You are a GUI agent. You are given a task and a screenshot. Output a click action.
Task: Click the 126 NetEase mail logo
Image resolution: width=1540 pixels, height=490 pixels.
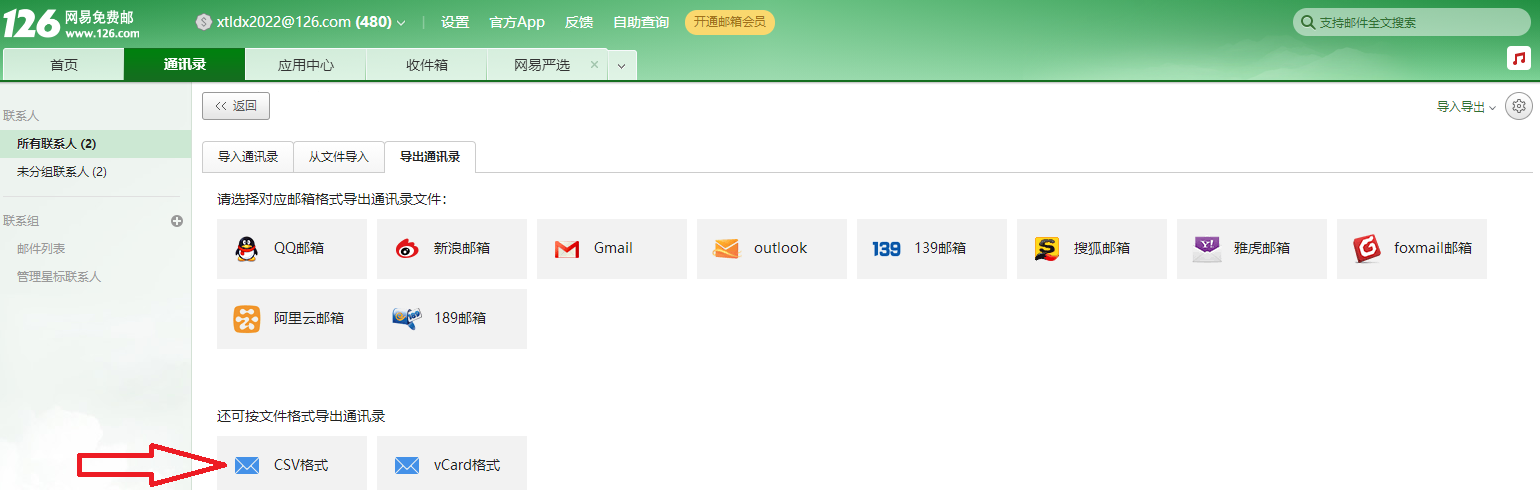coord(70,24)
